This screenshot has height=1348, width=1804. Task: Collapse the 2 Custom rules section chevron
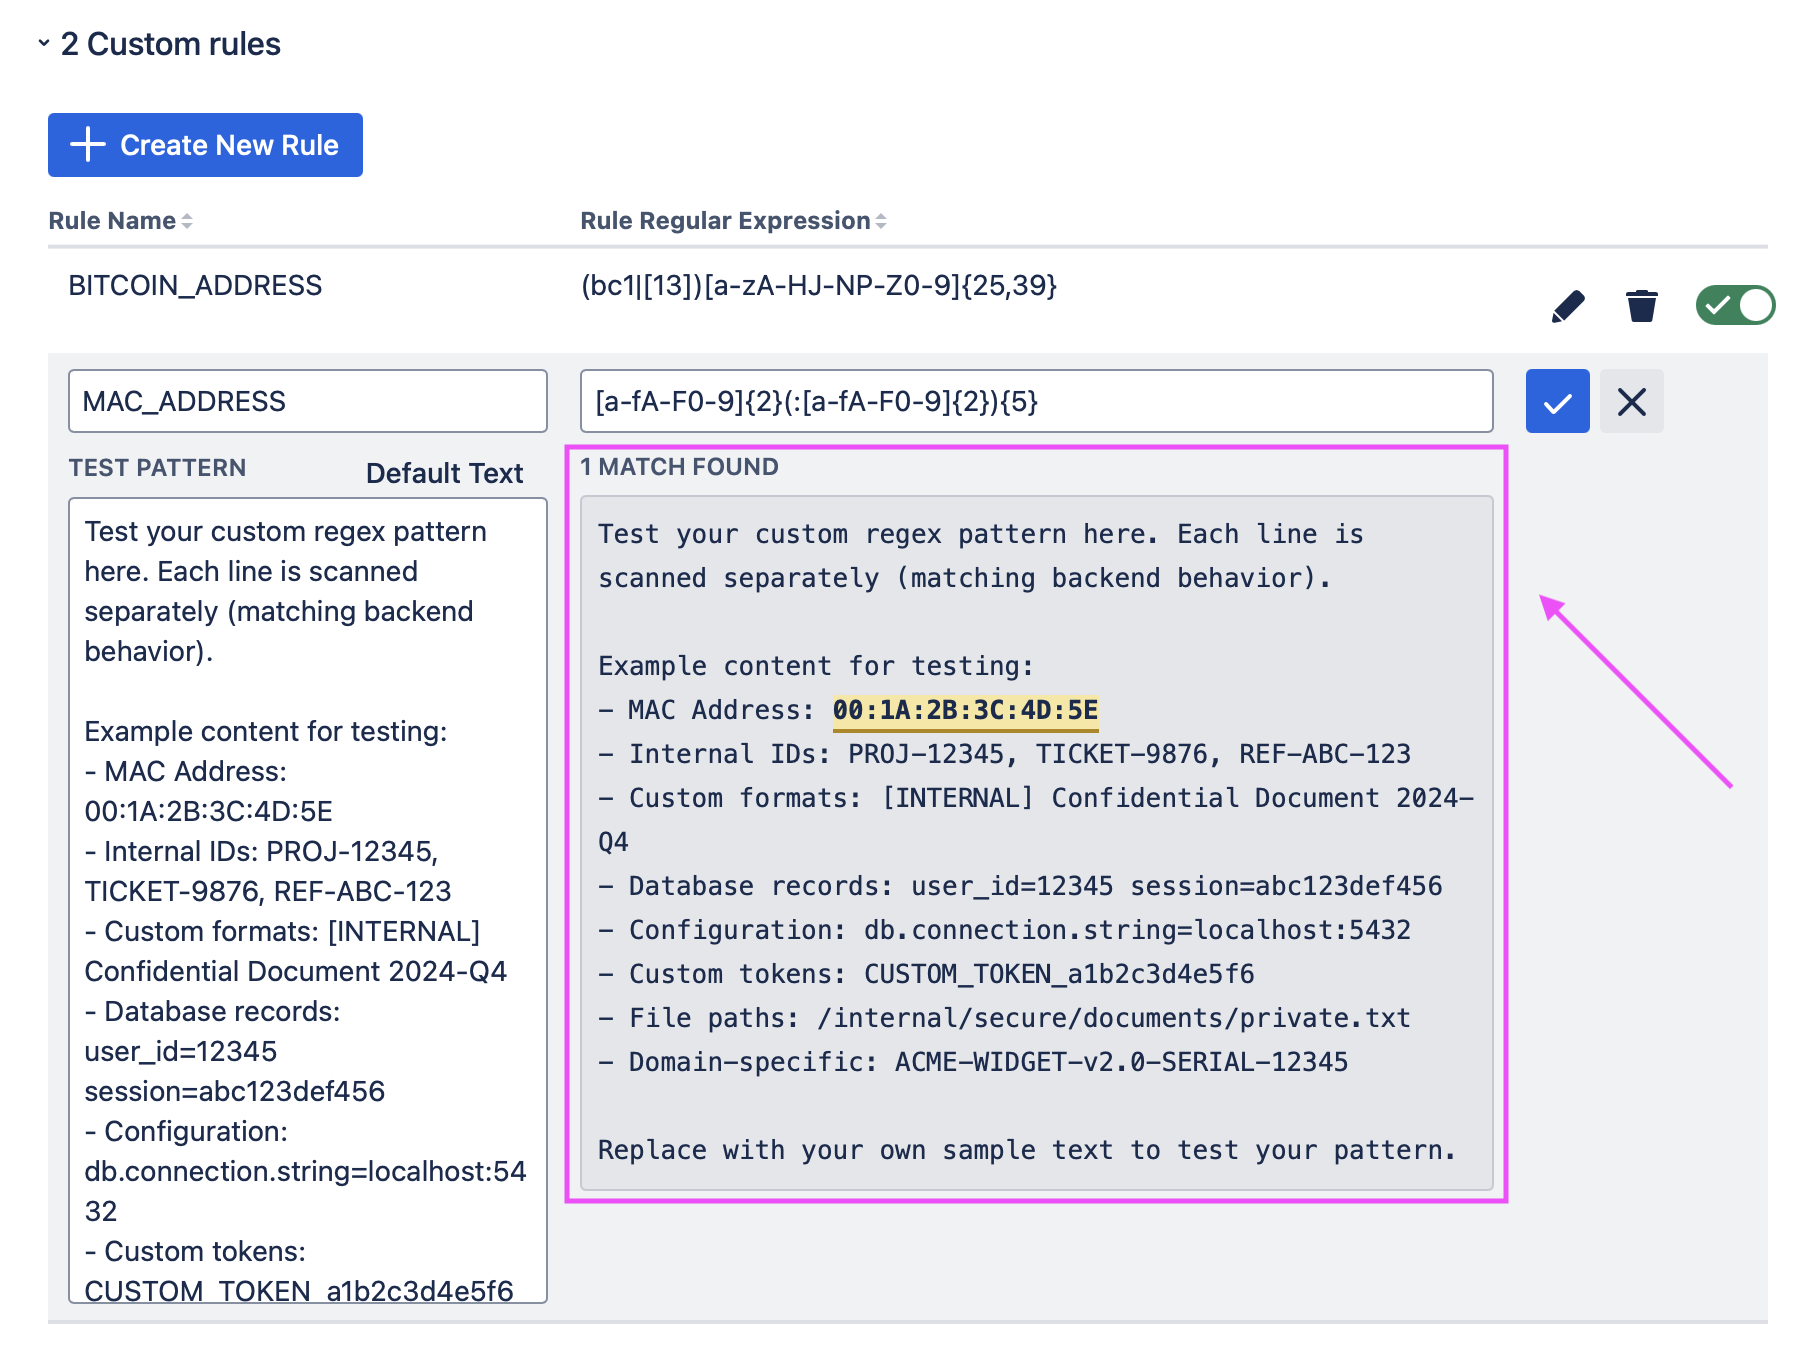coord(44,43)
